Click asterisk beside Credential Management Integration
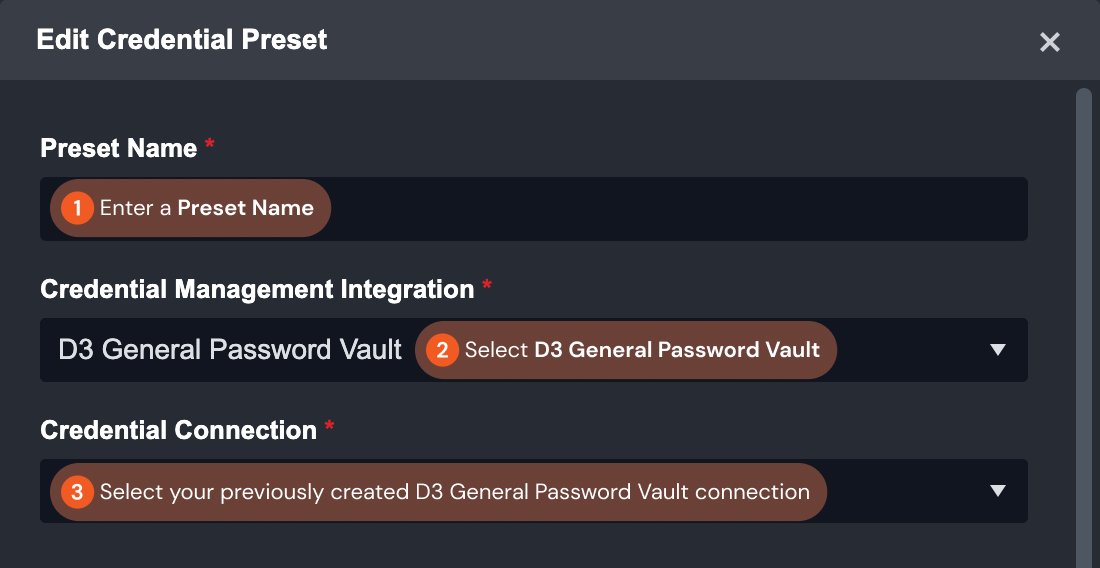This screenshot has width=1100, height=568. coord(487,286)
